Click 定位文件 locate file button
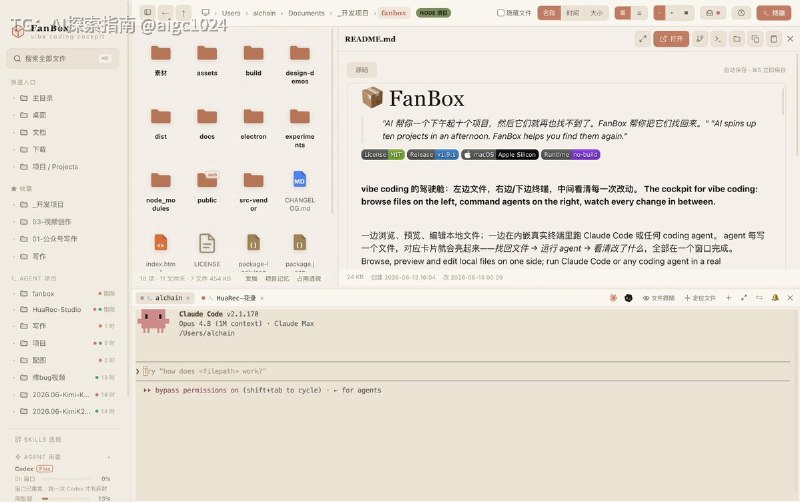800x502 pixels. (x=700, y=298)
